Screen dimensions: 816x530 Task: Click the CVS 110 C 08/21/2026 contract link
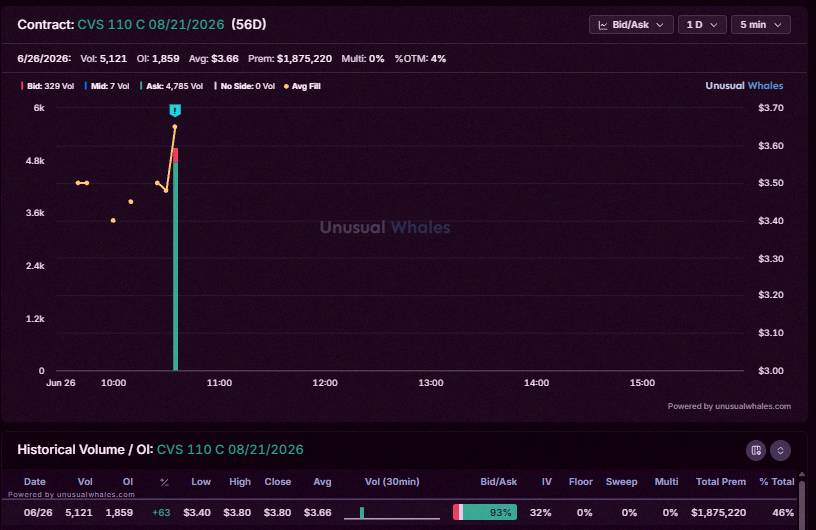pyautogui.click(x=151, y=24)
